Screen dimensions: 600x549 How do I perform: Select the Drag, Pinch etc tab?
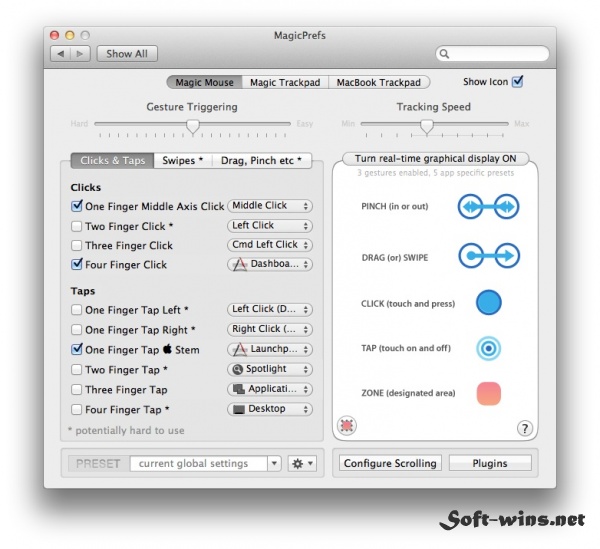click(261, 160)
